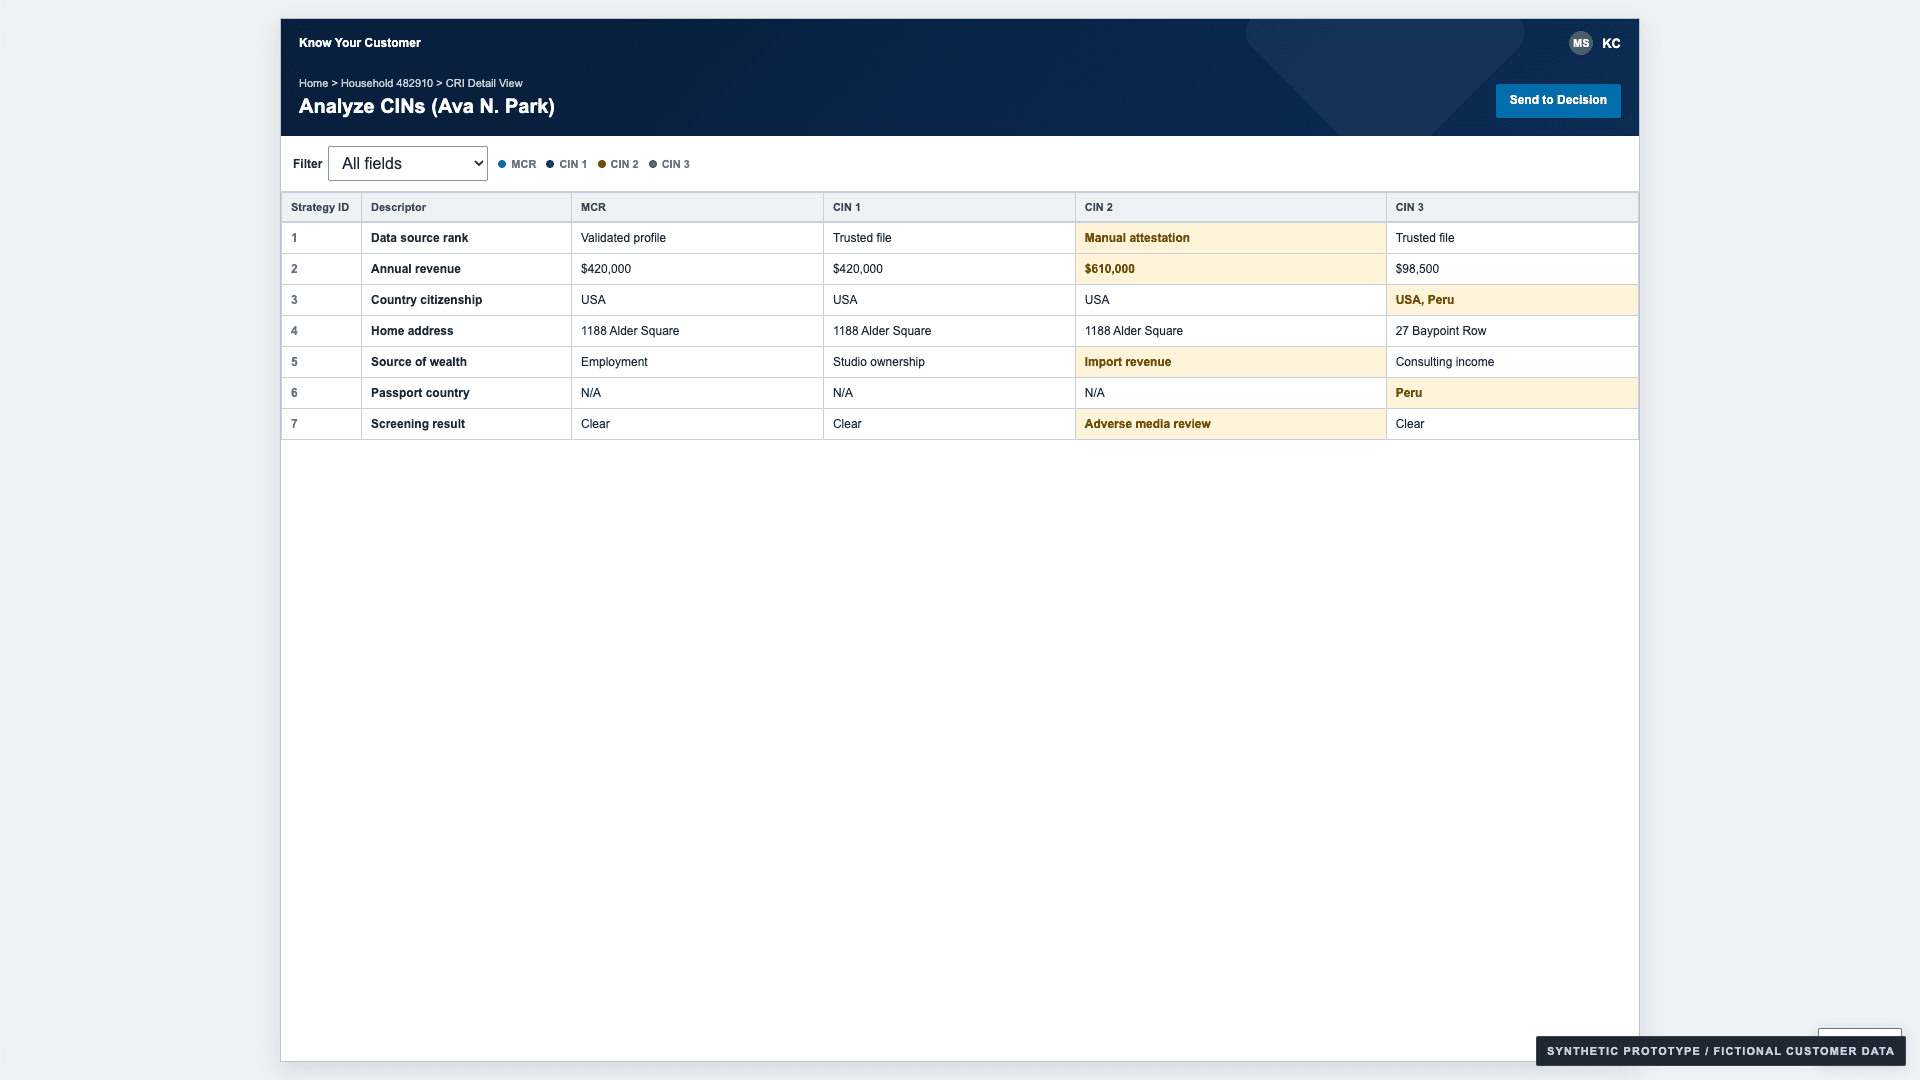Click the KC user initials
The height and width of the screenshot is (1080, 1920).
[1611, 43]
